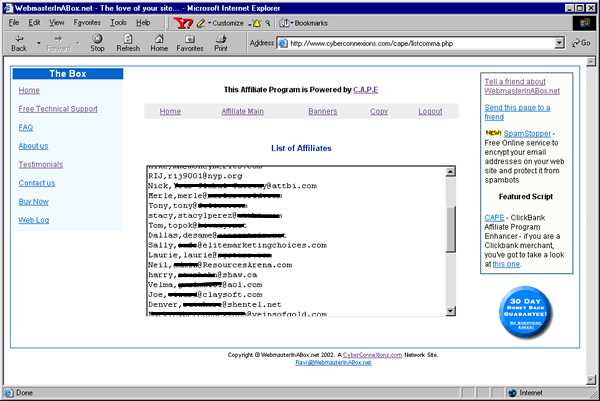This screenshot has height=401, width=600.
Task: Go to Home via toolbar house icon
Action: pyautogui.click(x=159, y=43)
